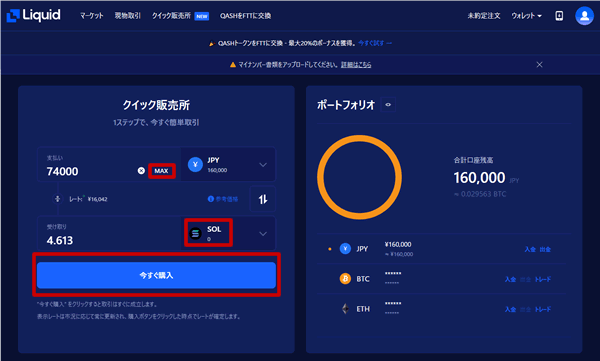
Task: Click the ポートフォリオ heading
Action: click(x=346, y=105)
